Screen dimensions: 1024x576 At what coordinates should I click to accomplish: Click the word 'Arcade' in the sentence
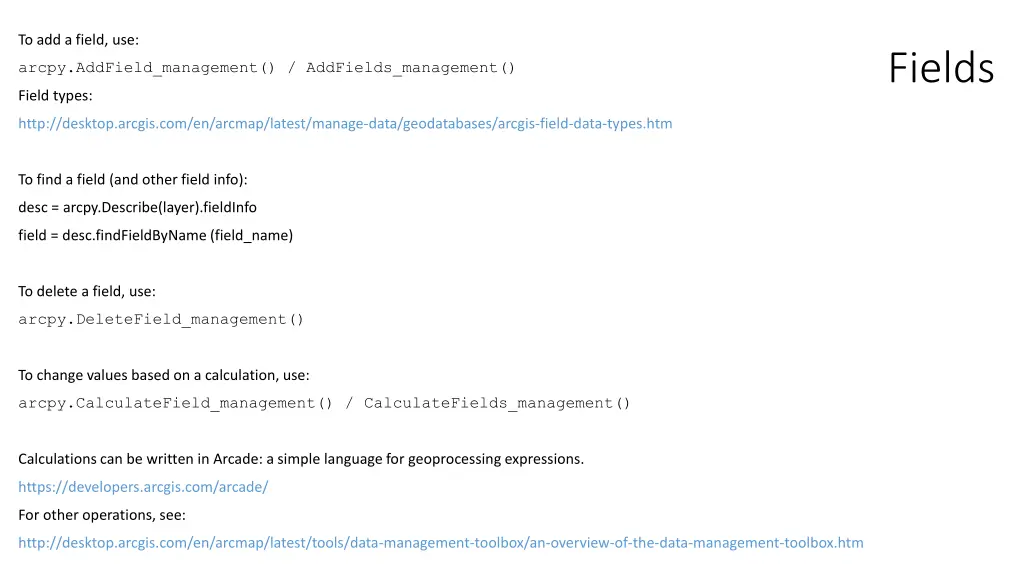[238, 459]
